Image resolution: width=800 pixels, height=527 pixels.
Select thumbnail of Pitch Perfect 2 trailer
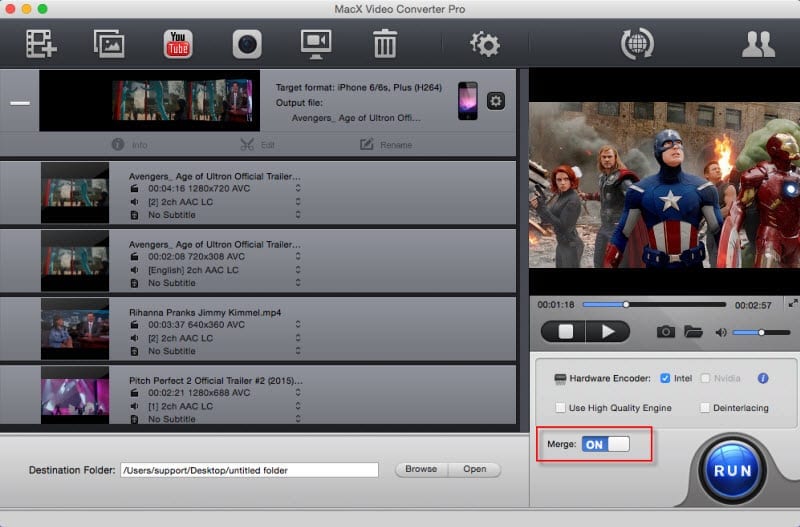75,395
